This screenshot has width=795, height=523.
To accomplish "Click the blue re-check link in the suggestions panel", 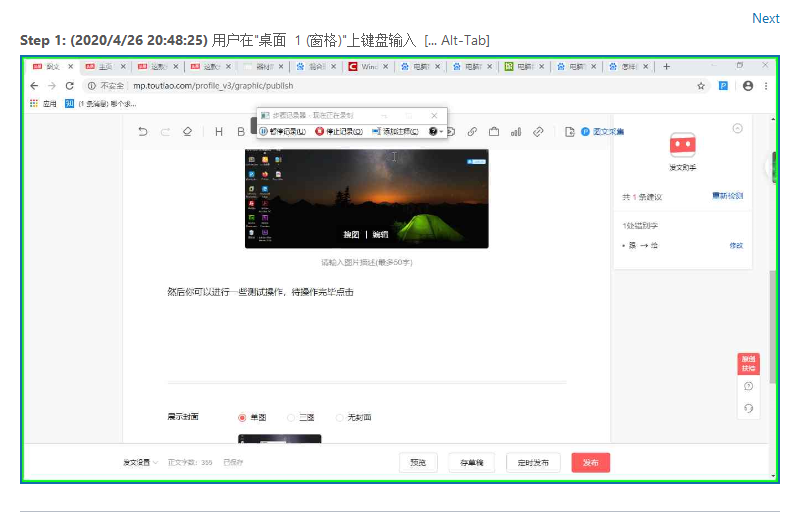I will [x=728, y=196].
